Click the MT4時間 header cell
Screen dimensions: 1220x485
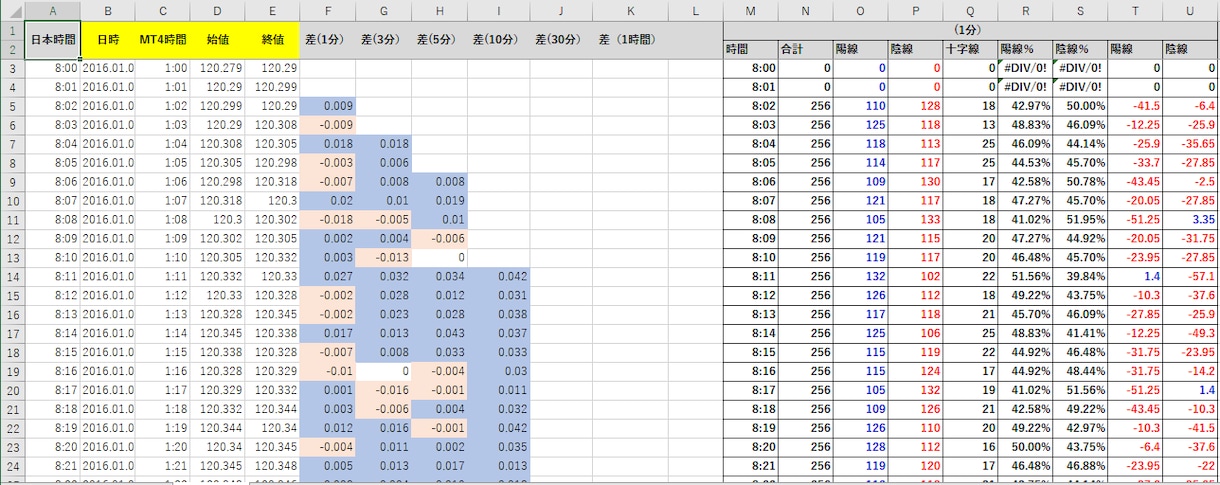[x=162, y=40]
